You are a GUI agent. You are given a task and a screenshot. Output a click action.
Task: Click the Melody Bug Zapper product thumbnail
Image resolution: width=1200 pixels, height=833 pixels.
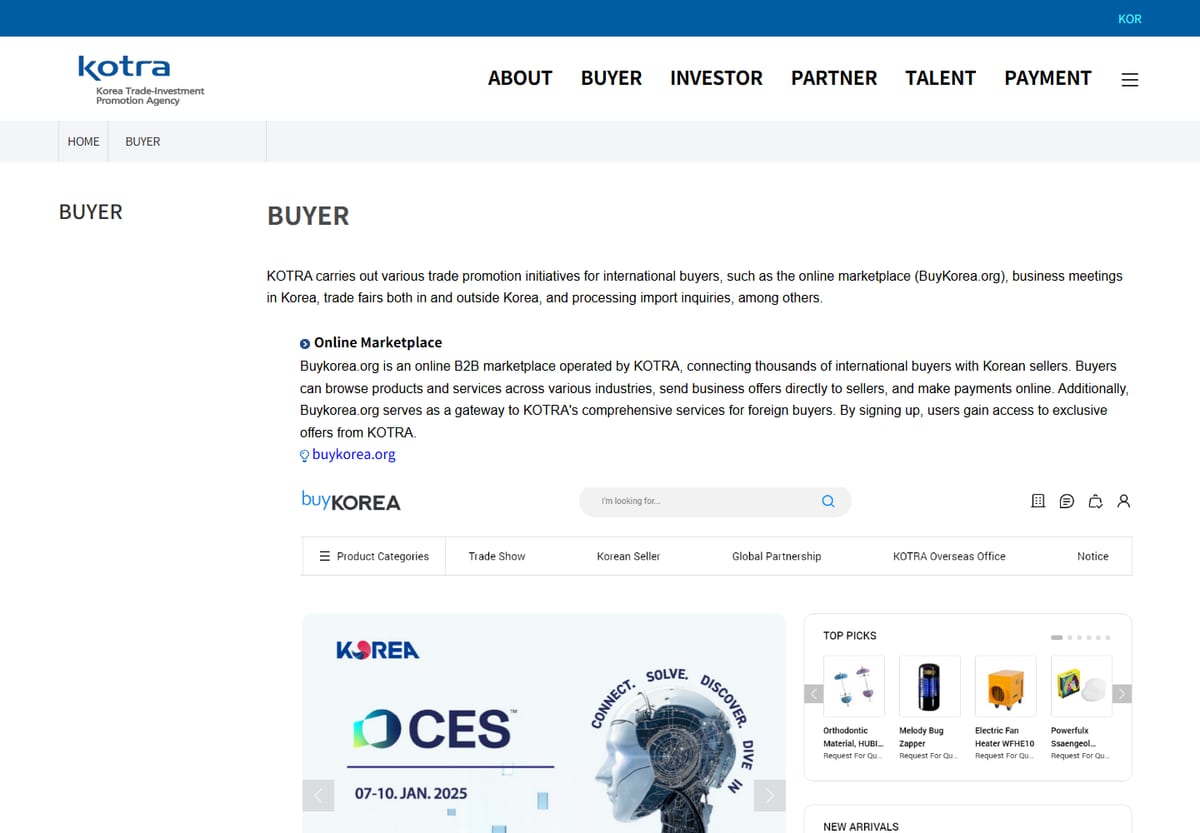coord(930,686)
